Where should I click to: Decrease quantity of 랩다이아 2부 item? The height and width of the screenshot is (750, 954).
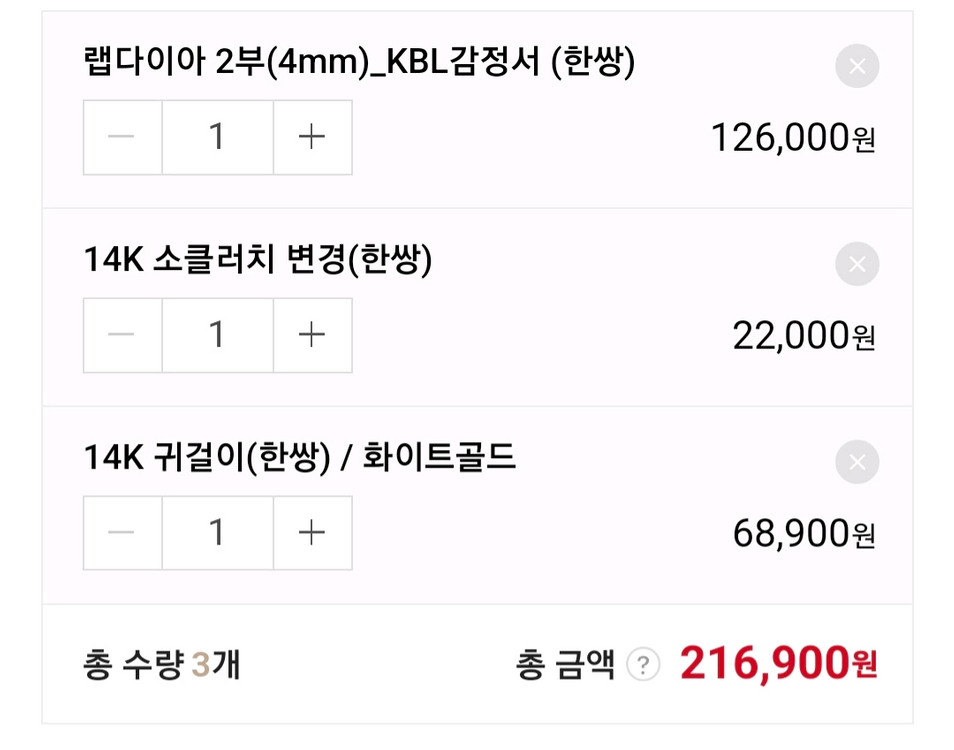(121, 137)
